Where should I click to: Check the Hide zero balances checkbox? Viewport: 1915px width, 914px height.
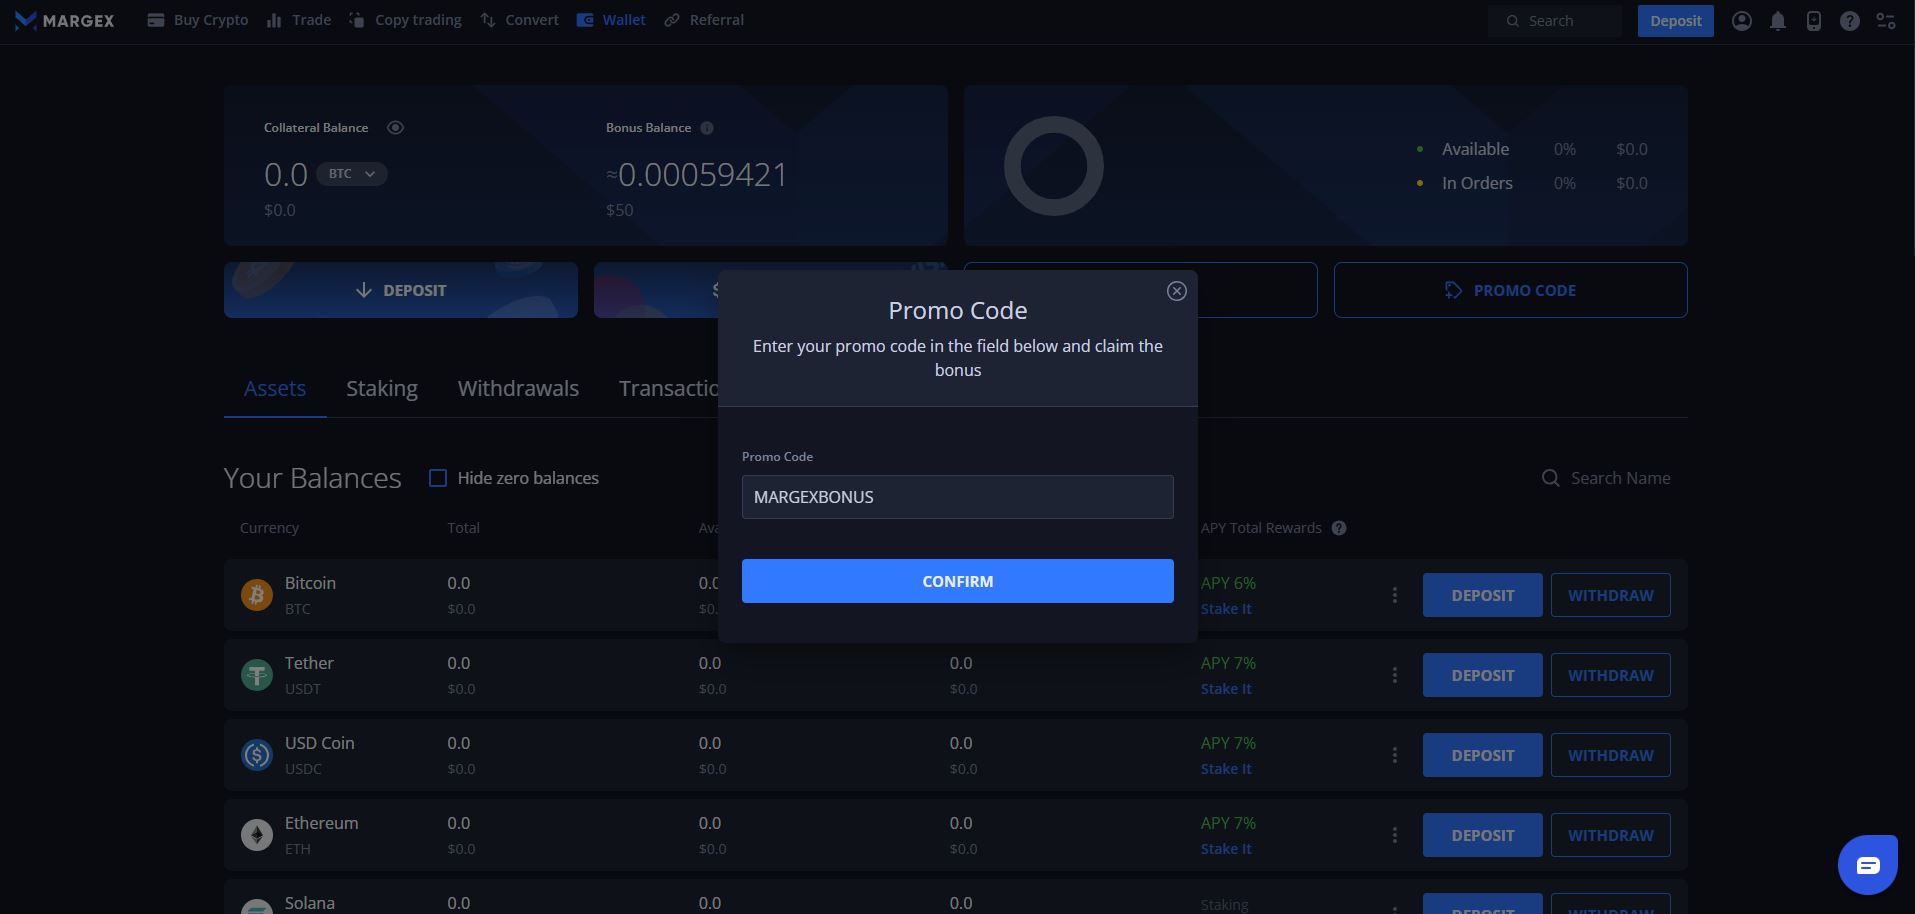[x=438, y=478]
